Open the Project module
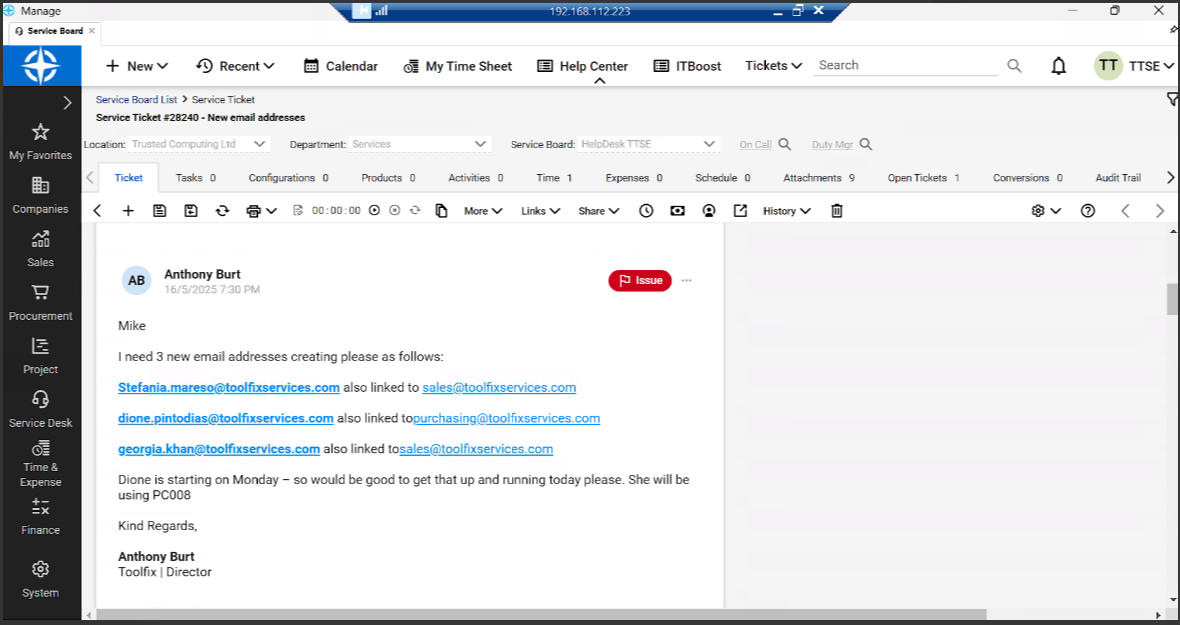Image resolution: width=1180 pixels, height=625 pixels. click(41, 356)
